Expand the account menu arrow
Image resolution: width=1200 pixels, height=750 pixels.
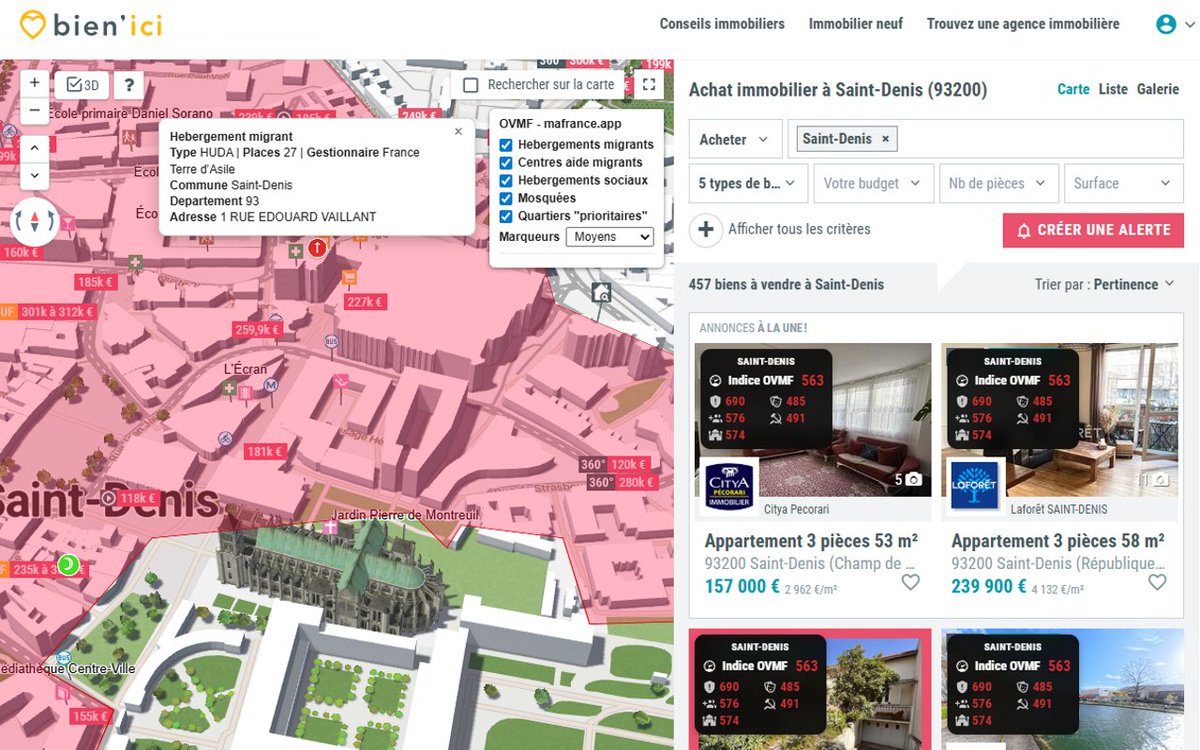point(1189,25)
